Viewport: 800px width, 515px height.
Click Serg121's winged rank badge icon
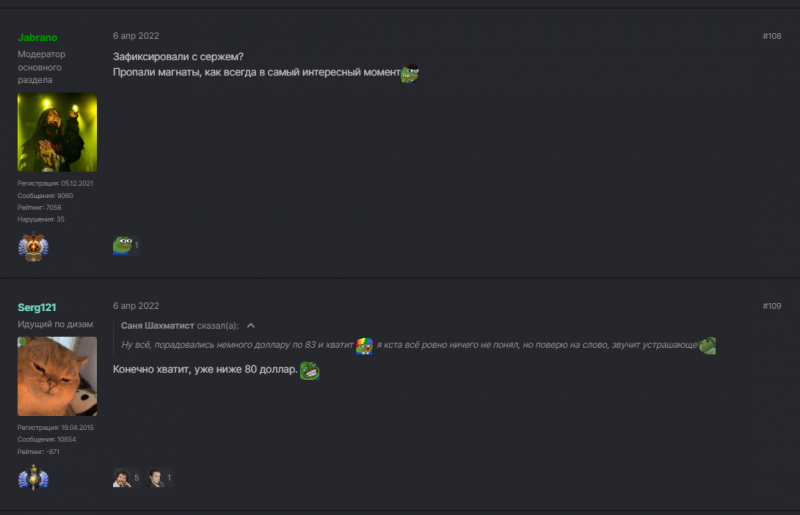(x=33, y=478)
